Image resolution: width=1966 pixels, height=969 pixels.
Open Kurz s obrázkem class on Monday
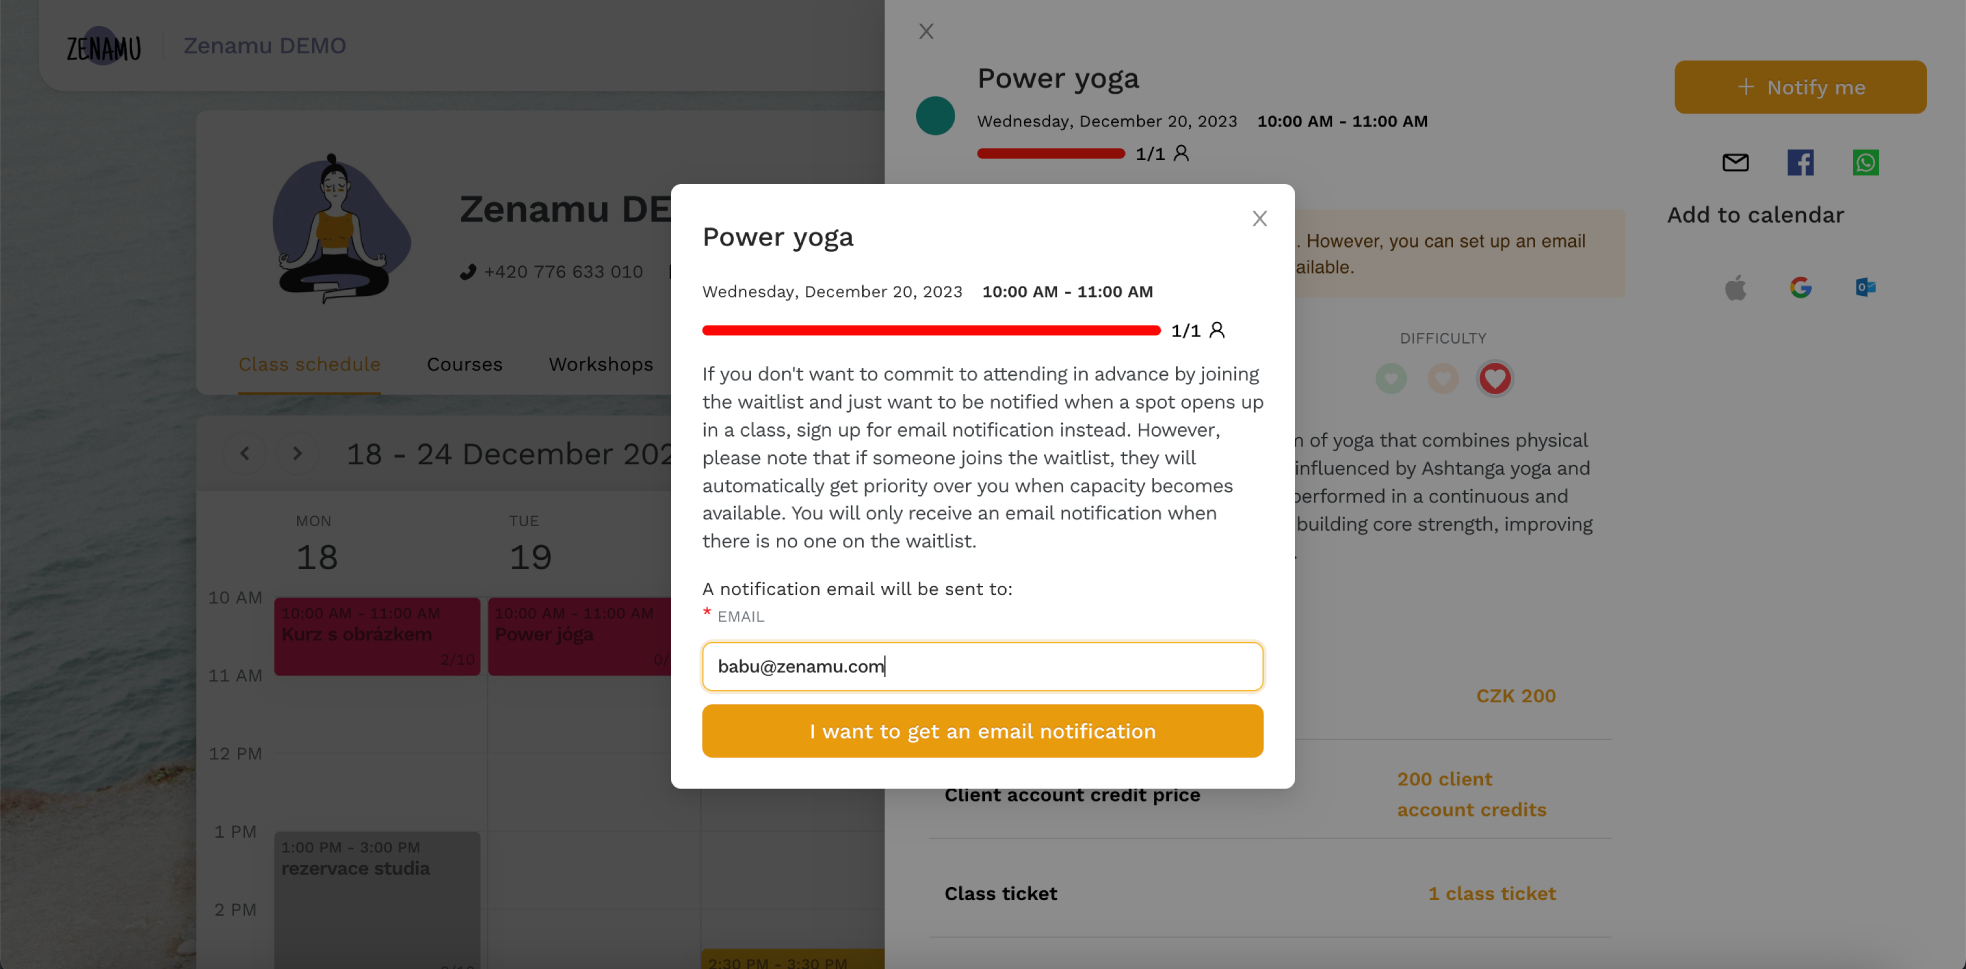tap(377, 637)
